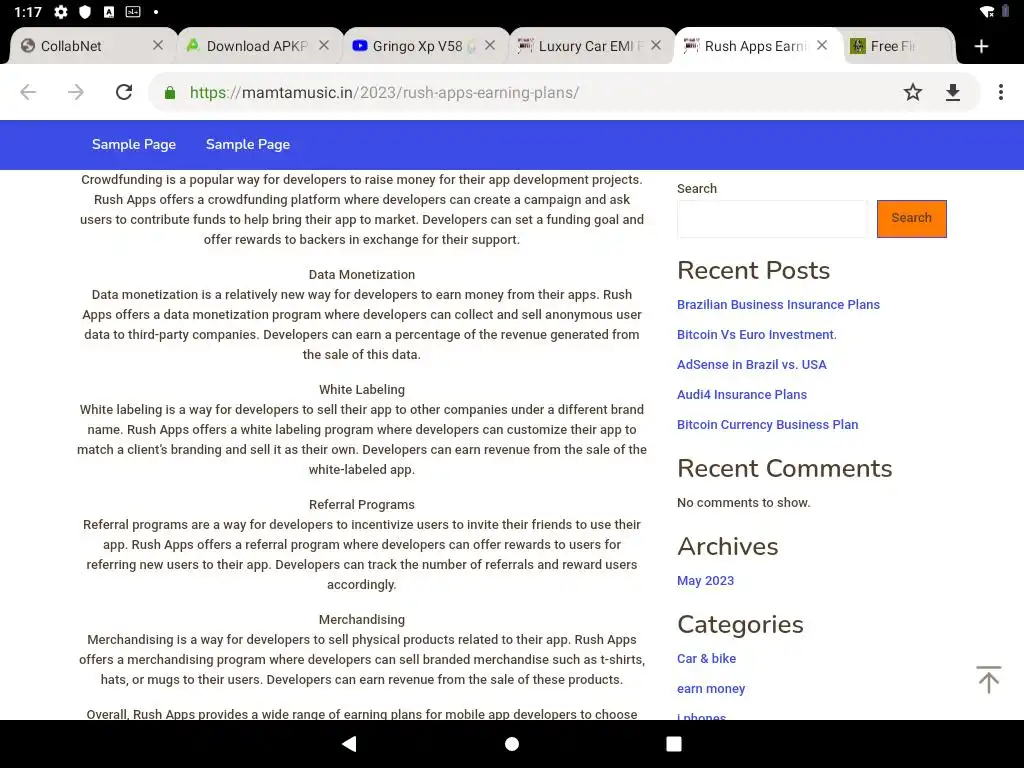Tap the shield status bar icon
The image size is (1024, 768).
point(85,12)
